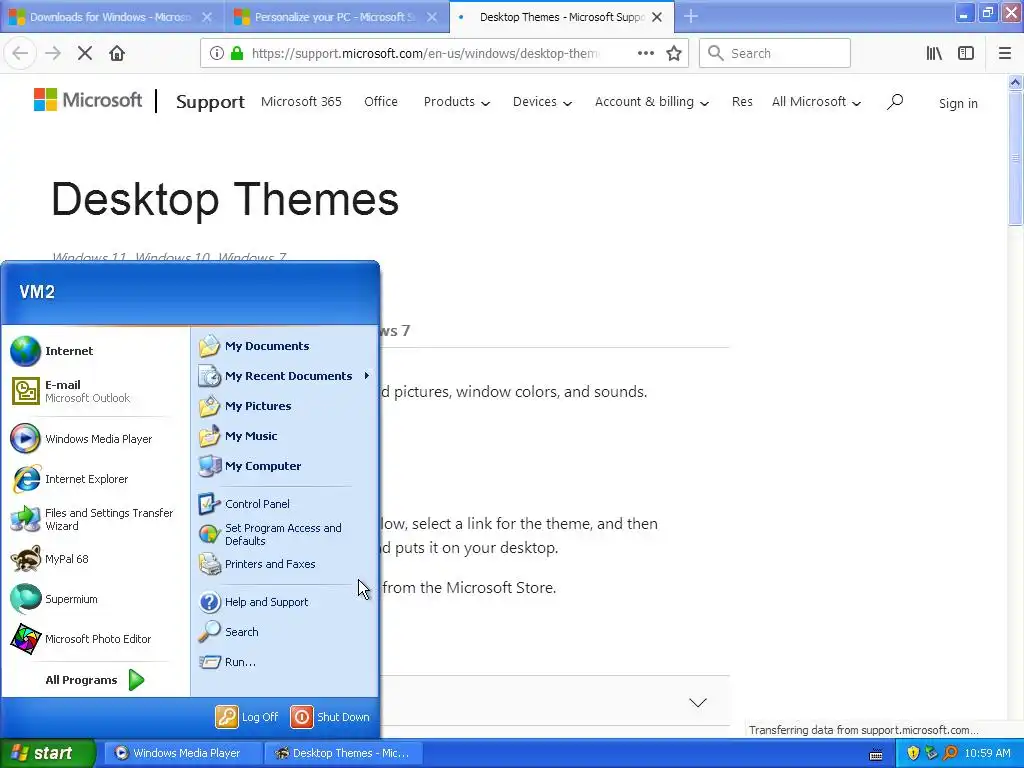Open Microsoft 365 nav link
The width and height of the screenshot is (1024, 768).
coord(301,101)
